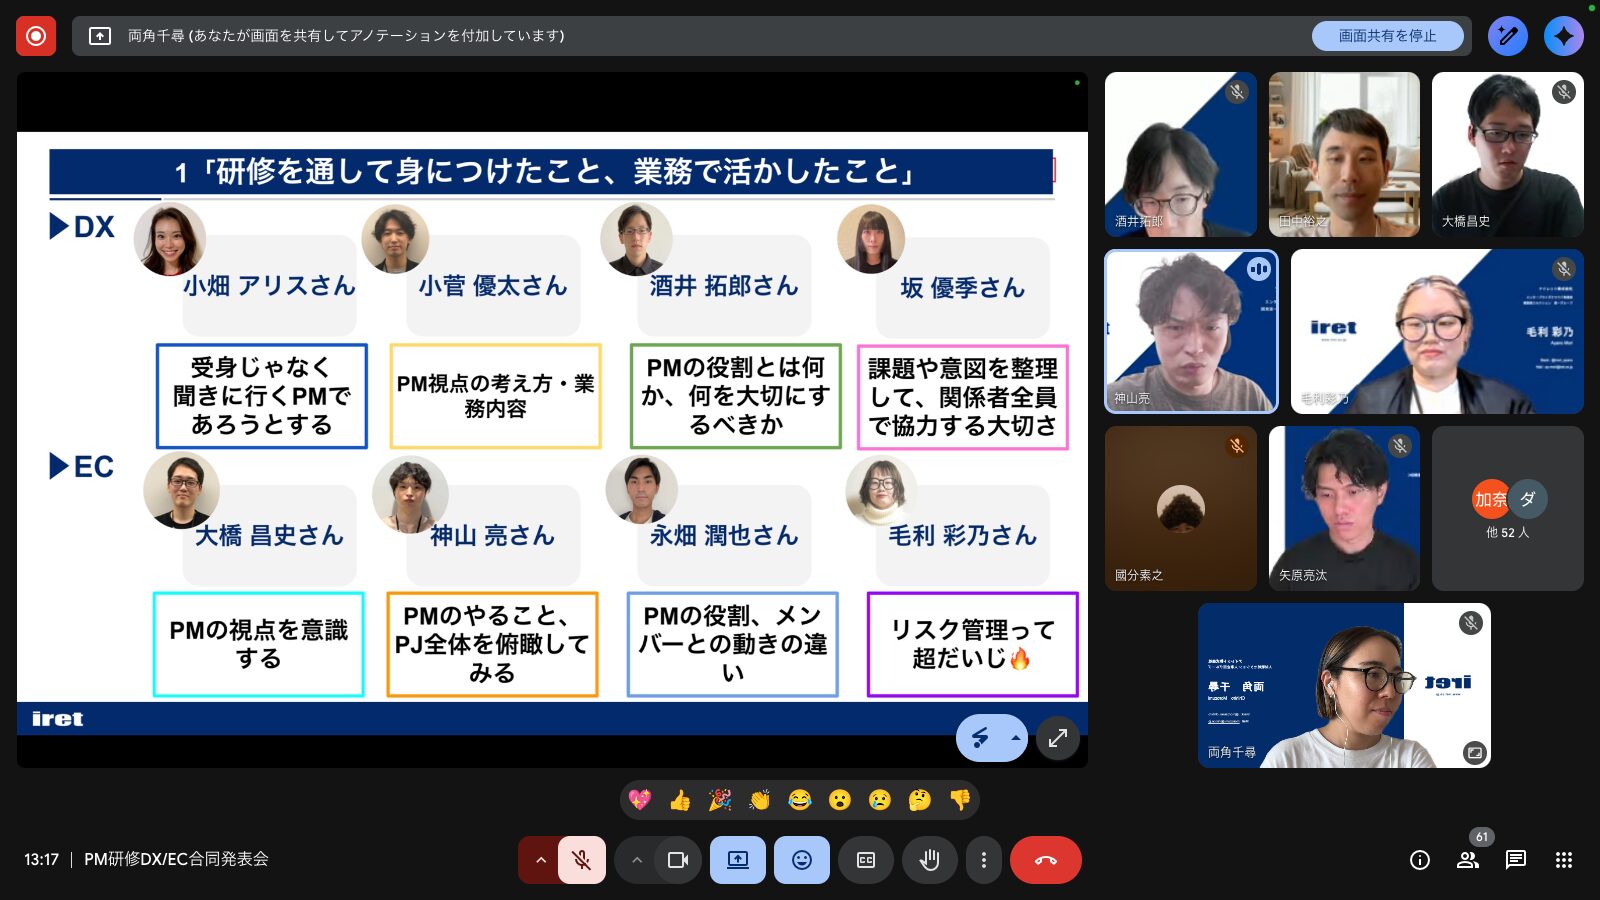This screenshot has width=1600, height=900.
Task: Leave the call with the red hang-up button
Action: [1045, 860]
